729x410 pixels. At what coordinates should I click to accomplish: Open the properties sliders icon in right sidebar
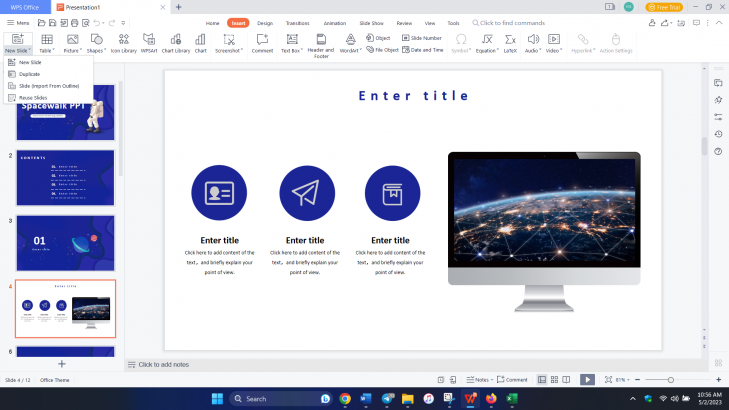[718, 117]
